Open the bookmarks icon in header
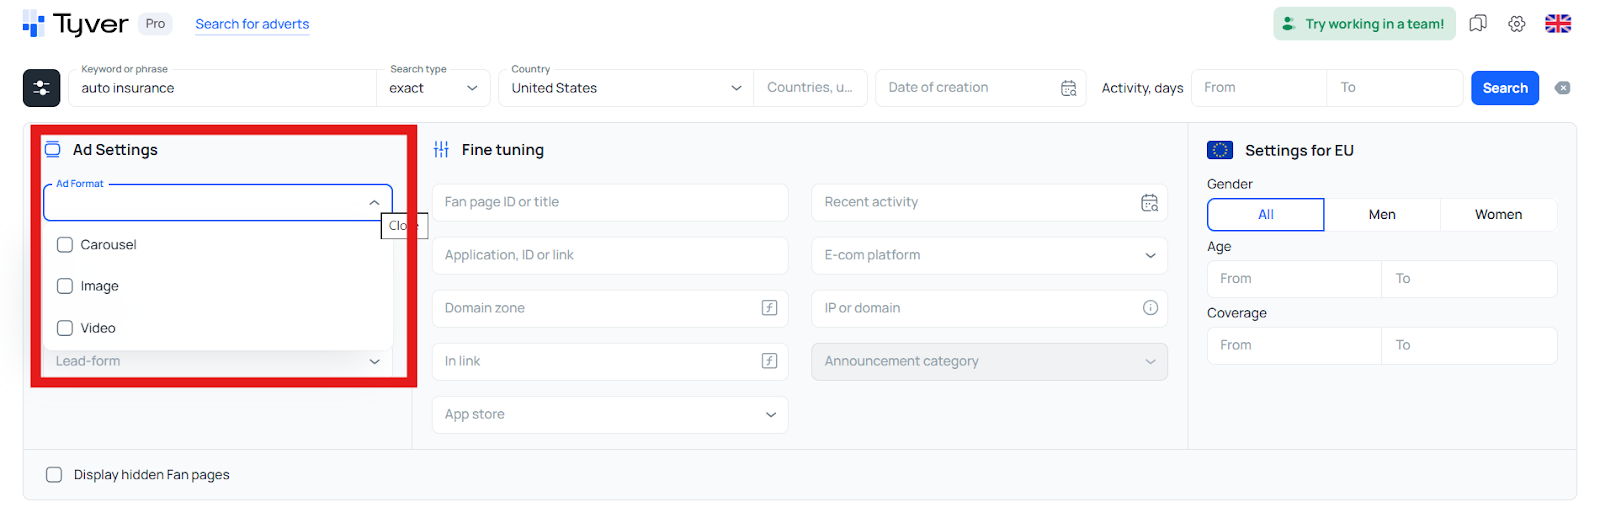 point(1478,24)
